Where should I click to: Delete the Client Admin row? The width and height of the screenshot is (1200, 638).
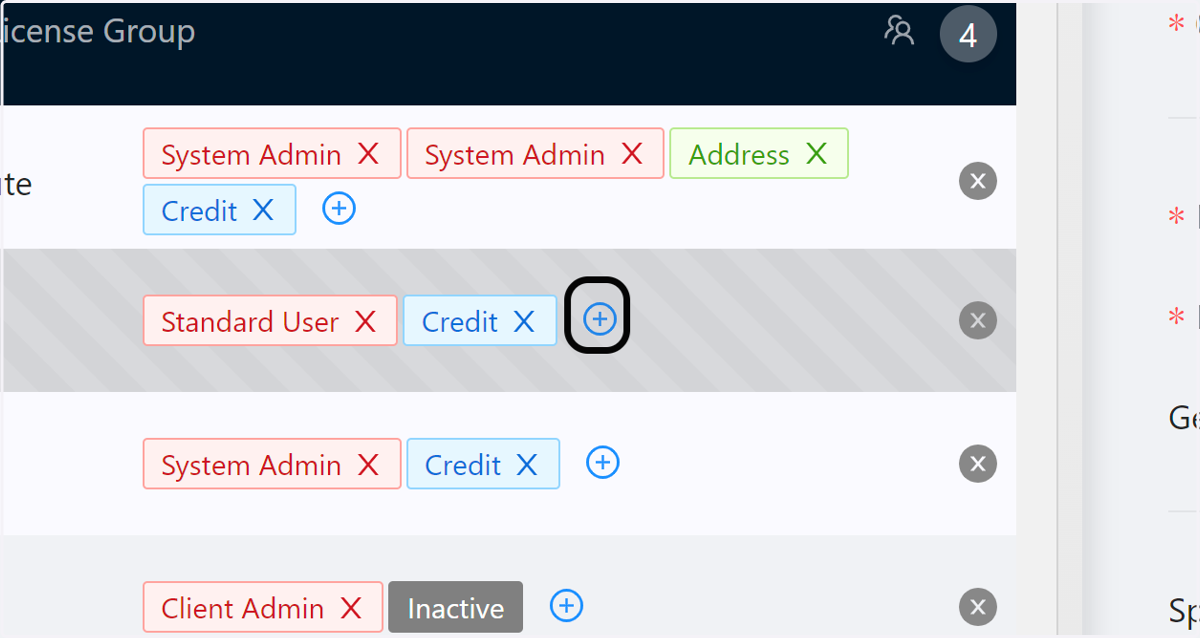click(978, 606)
